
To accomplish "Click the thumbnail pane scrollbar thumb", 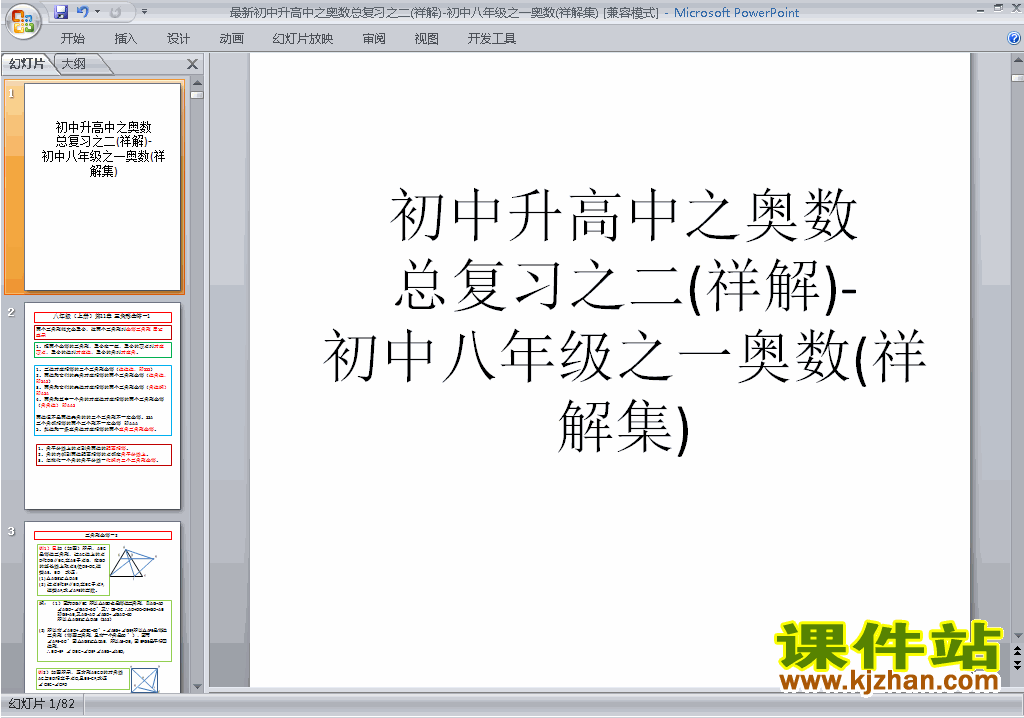I will (x=197, y=95).
